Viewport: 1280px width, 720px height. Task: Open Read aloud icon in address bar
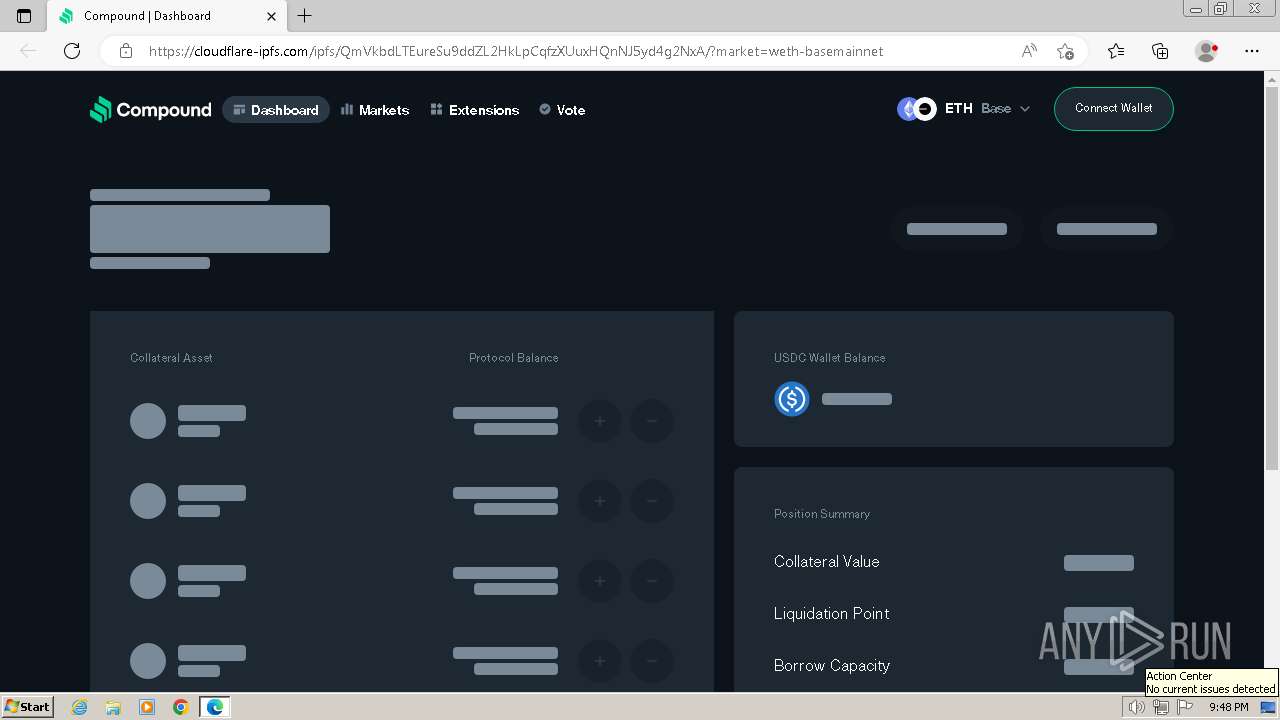pos(1028,51)
